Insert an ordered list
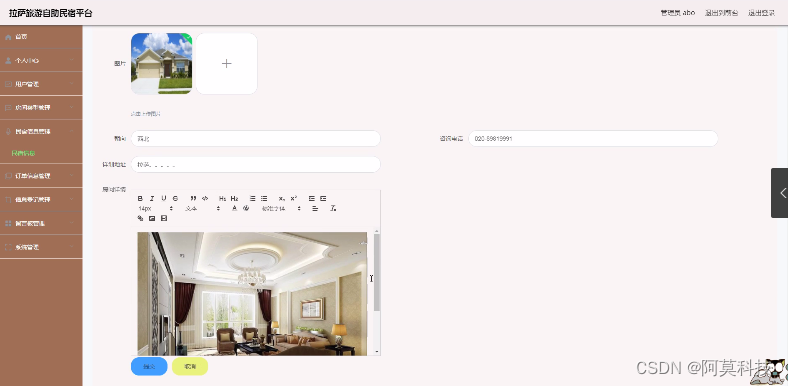The width and height of the screenshot is (788, 386). pos(252,199)
